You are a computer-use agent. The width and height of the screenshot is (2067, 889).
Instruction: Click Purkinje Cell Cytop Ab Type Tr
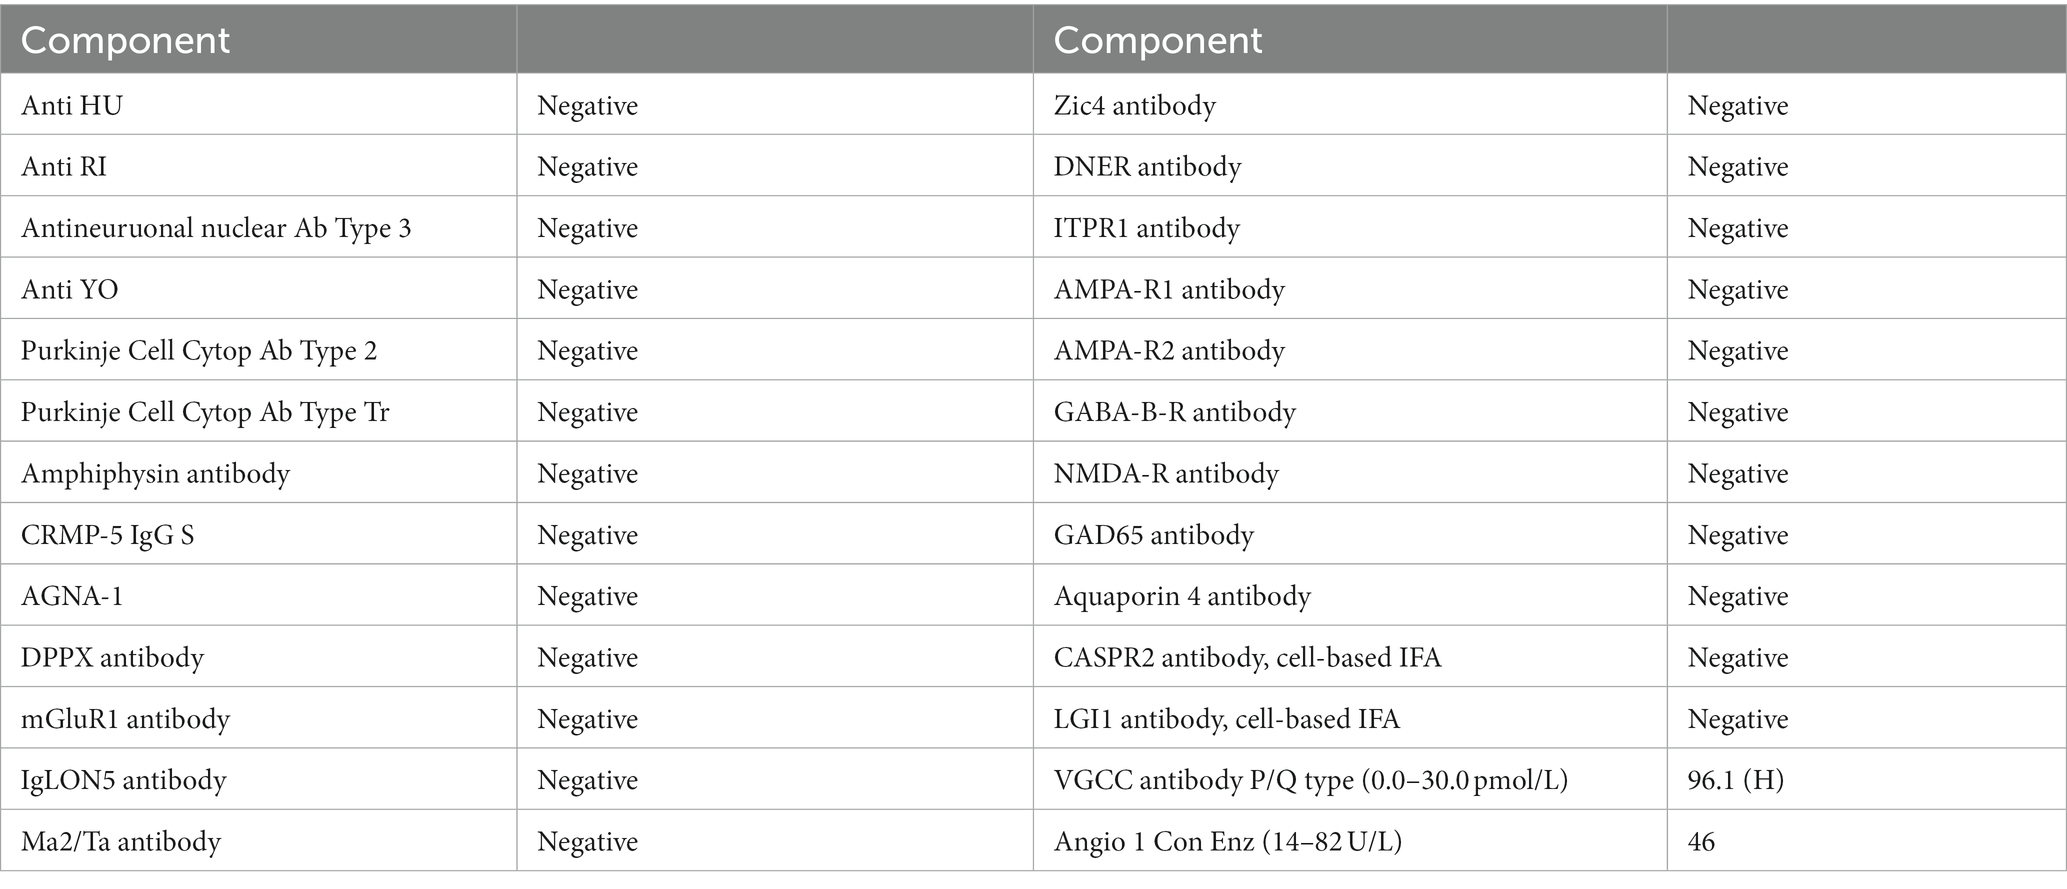coord(205,412)
